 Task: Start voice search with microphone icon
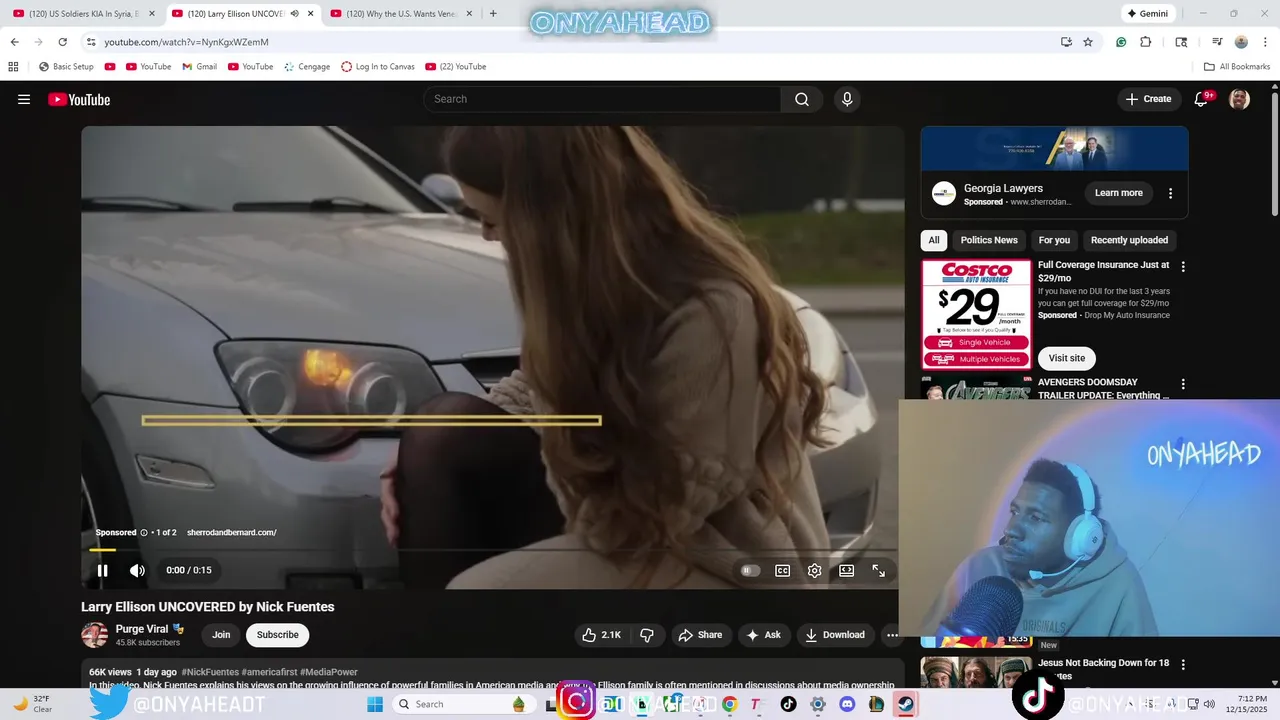pos(847,99)
